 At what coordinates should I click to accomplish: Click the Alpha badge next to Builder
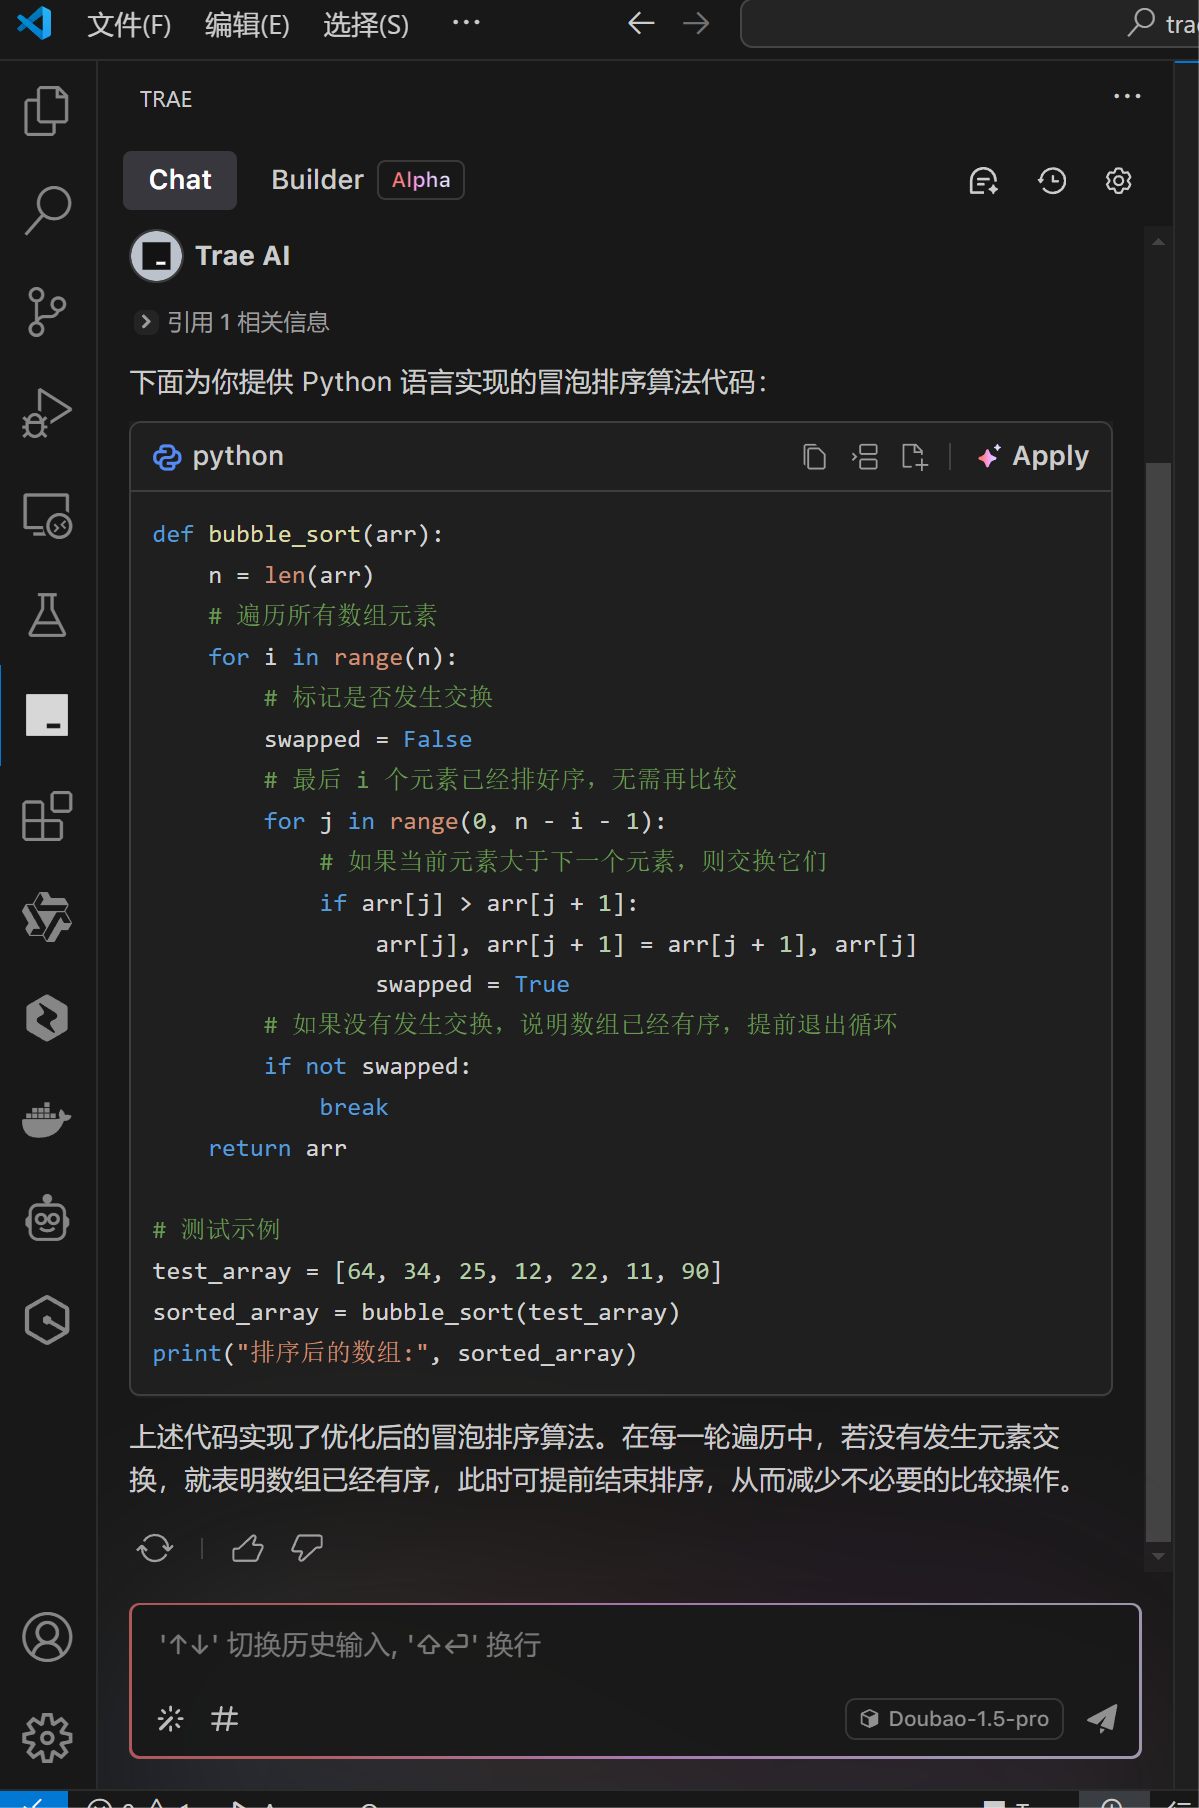pos(421,180)
